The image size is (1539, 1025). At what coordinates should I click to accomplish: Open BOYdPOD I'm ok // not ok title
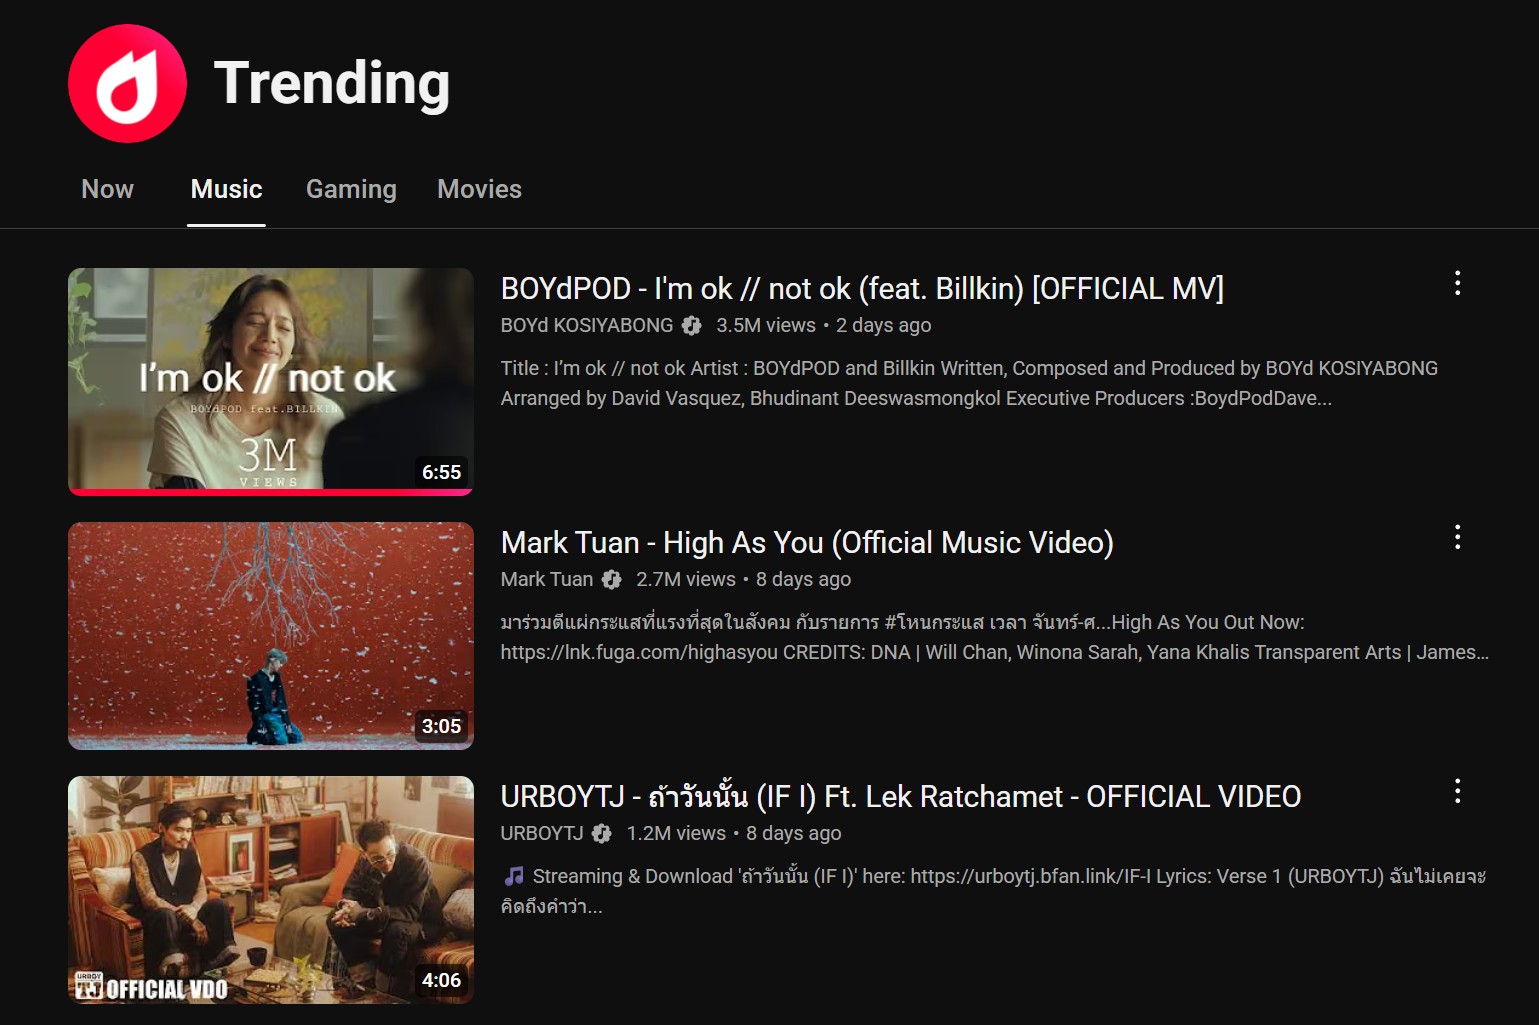[862, 289]
